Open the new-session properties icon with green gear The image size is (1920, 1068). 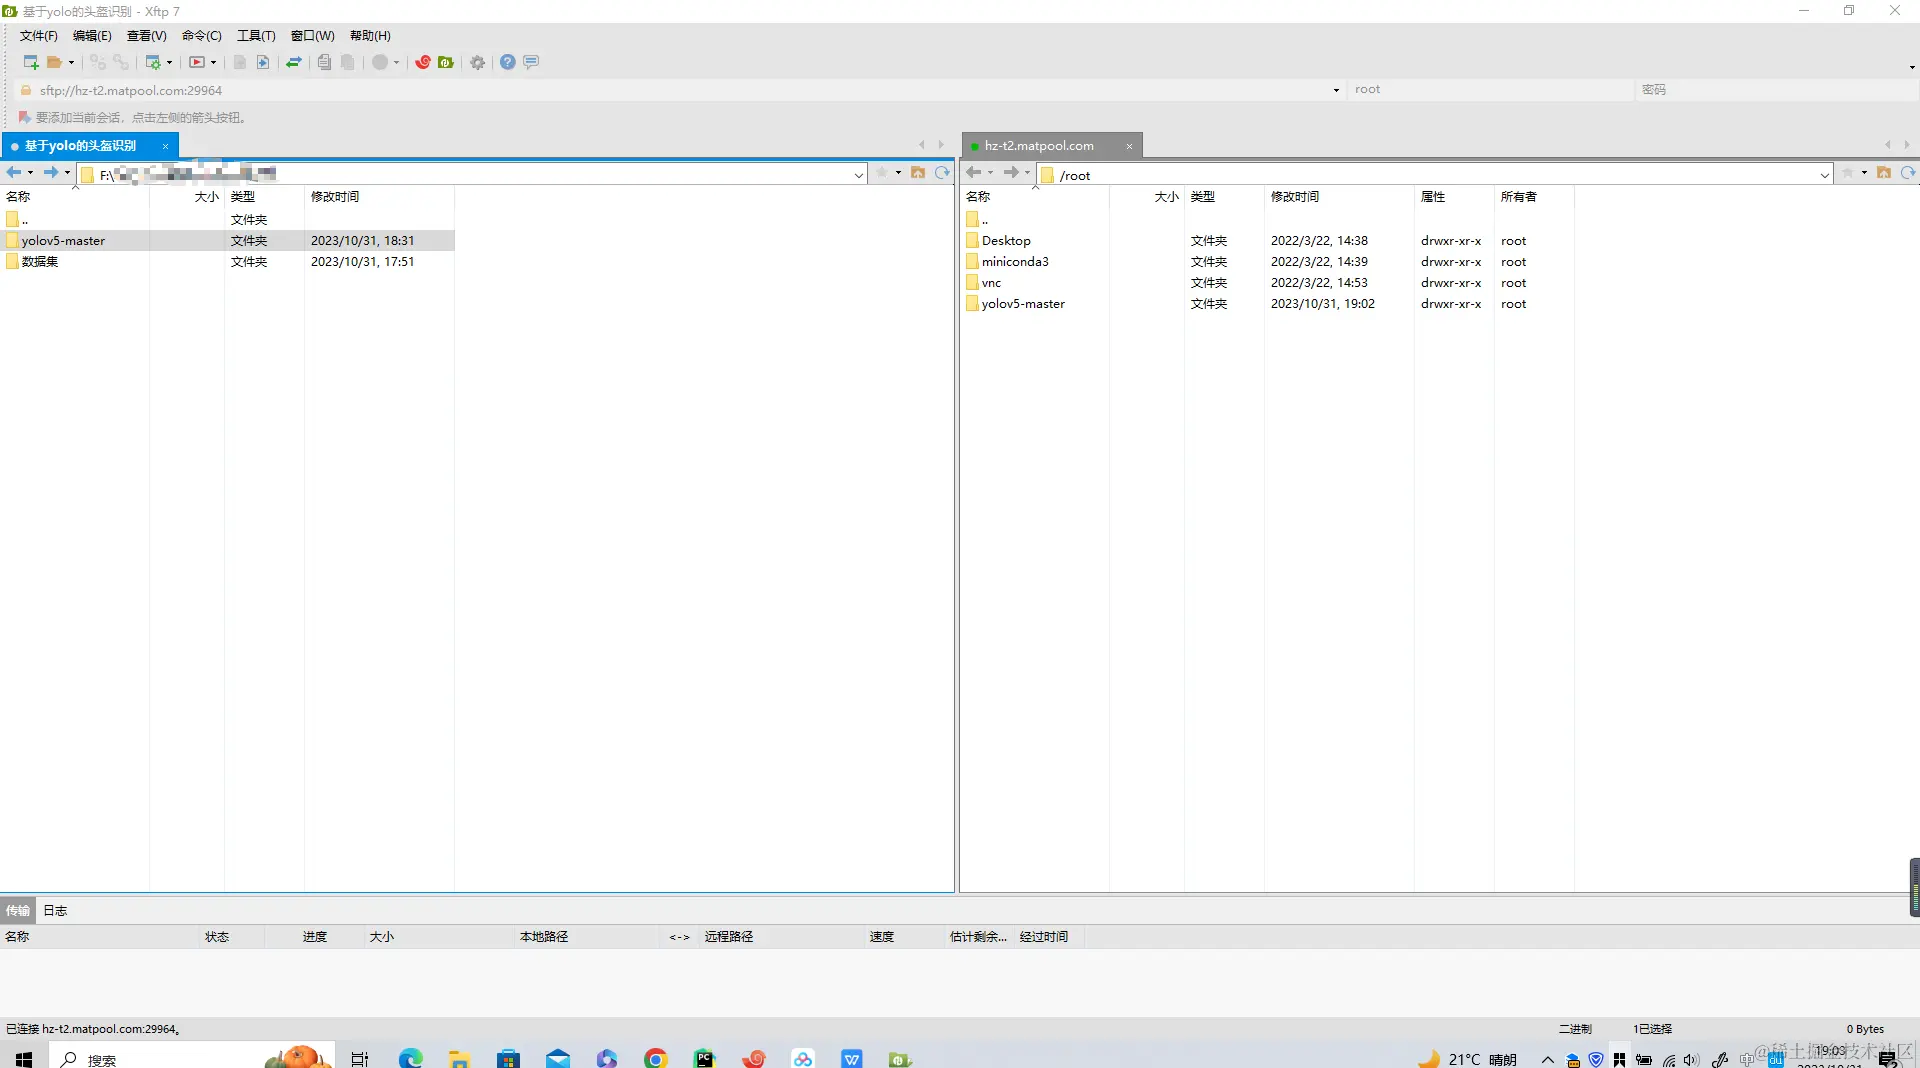pyautogui.click(x=153, y=62)
